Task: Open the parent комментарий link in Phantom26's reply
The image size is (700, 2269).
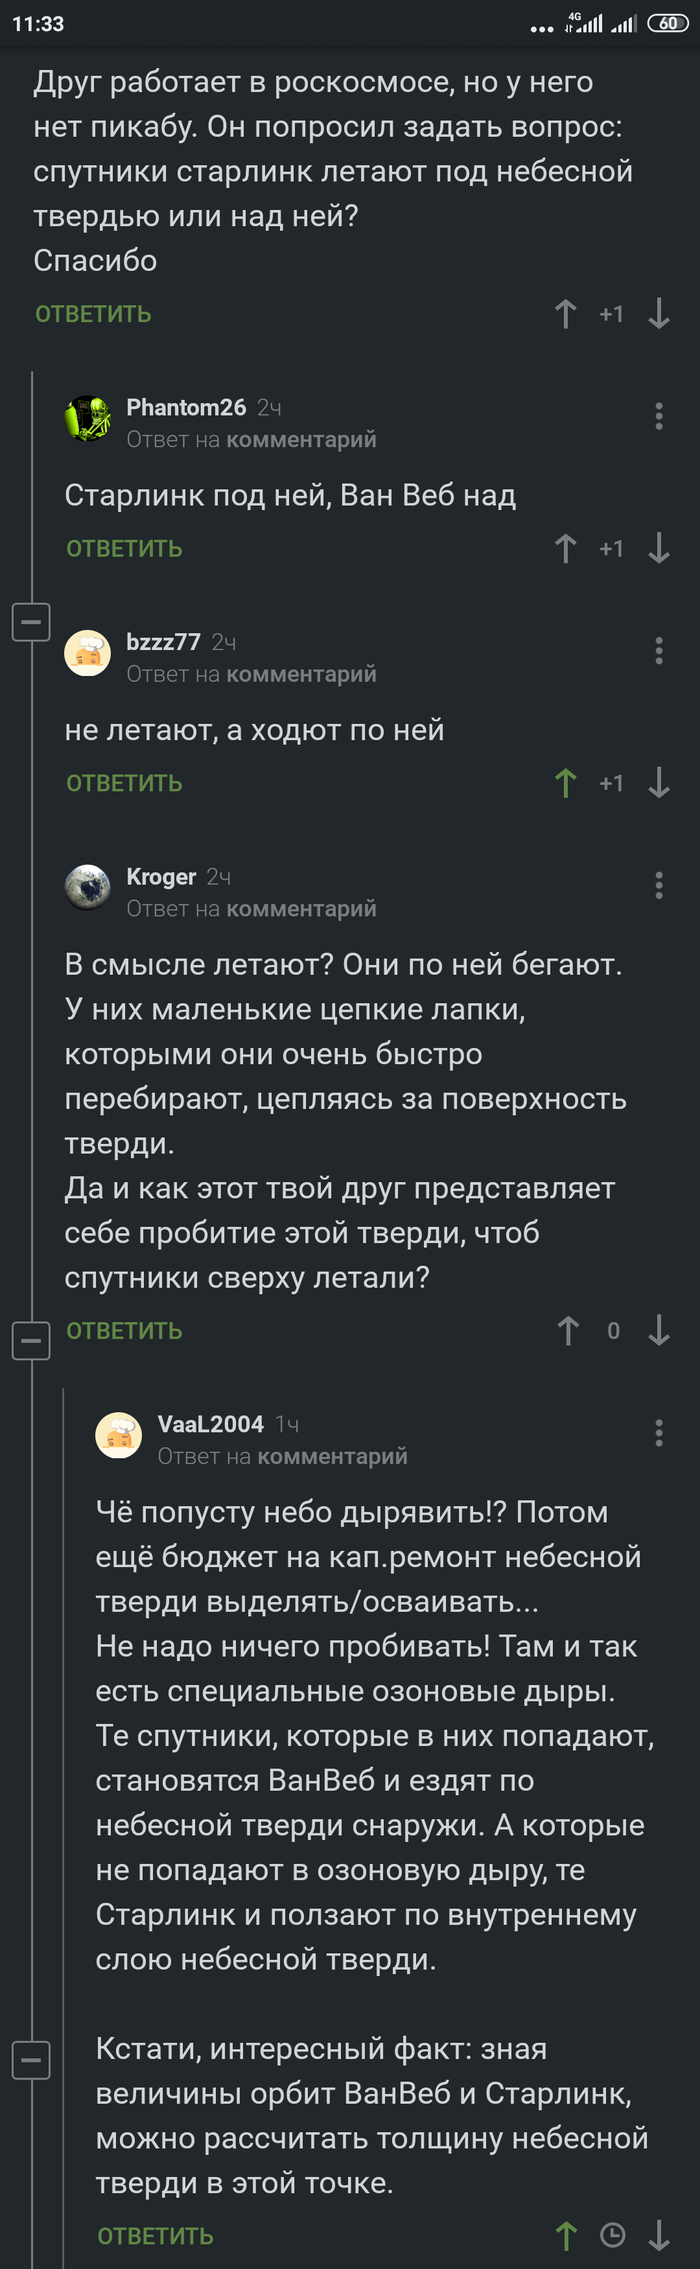Action: (313, 439)
